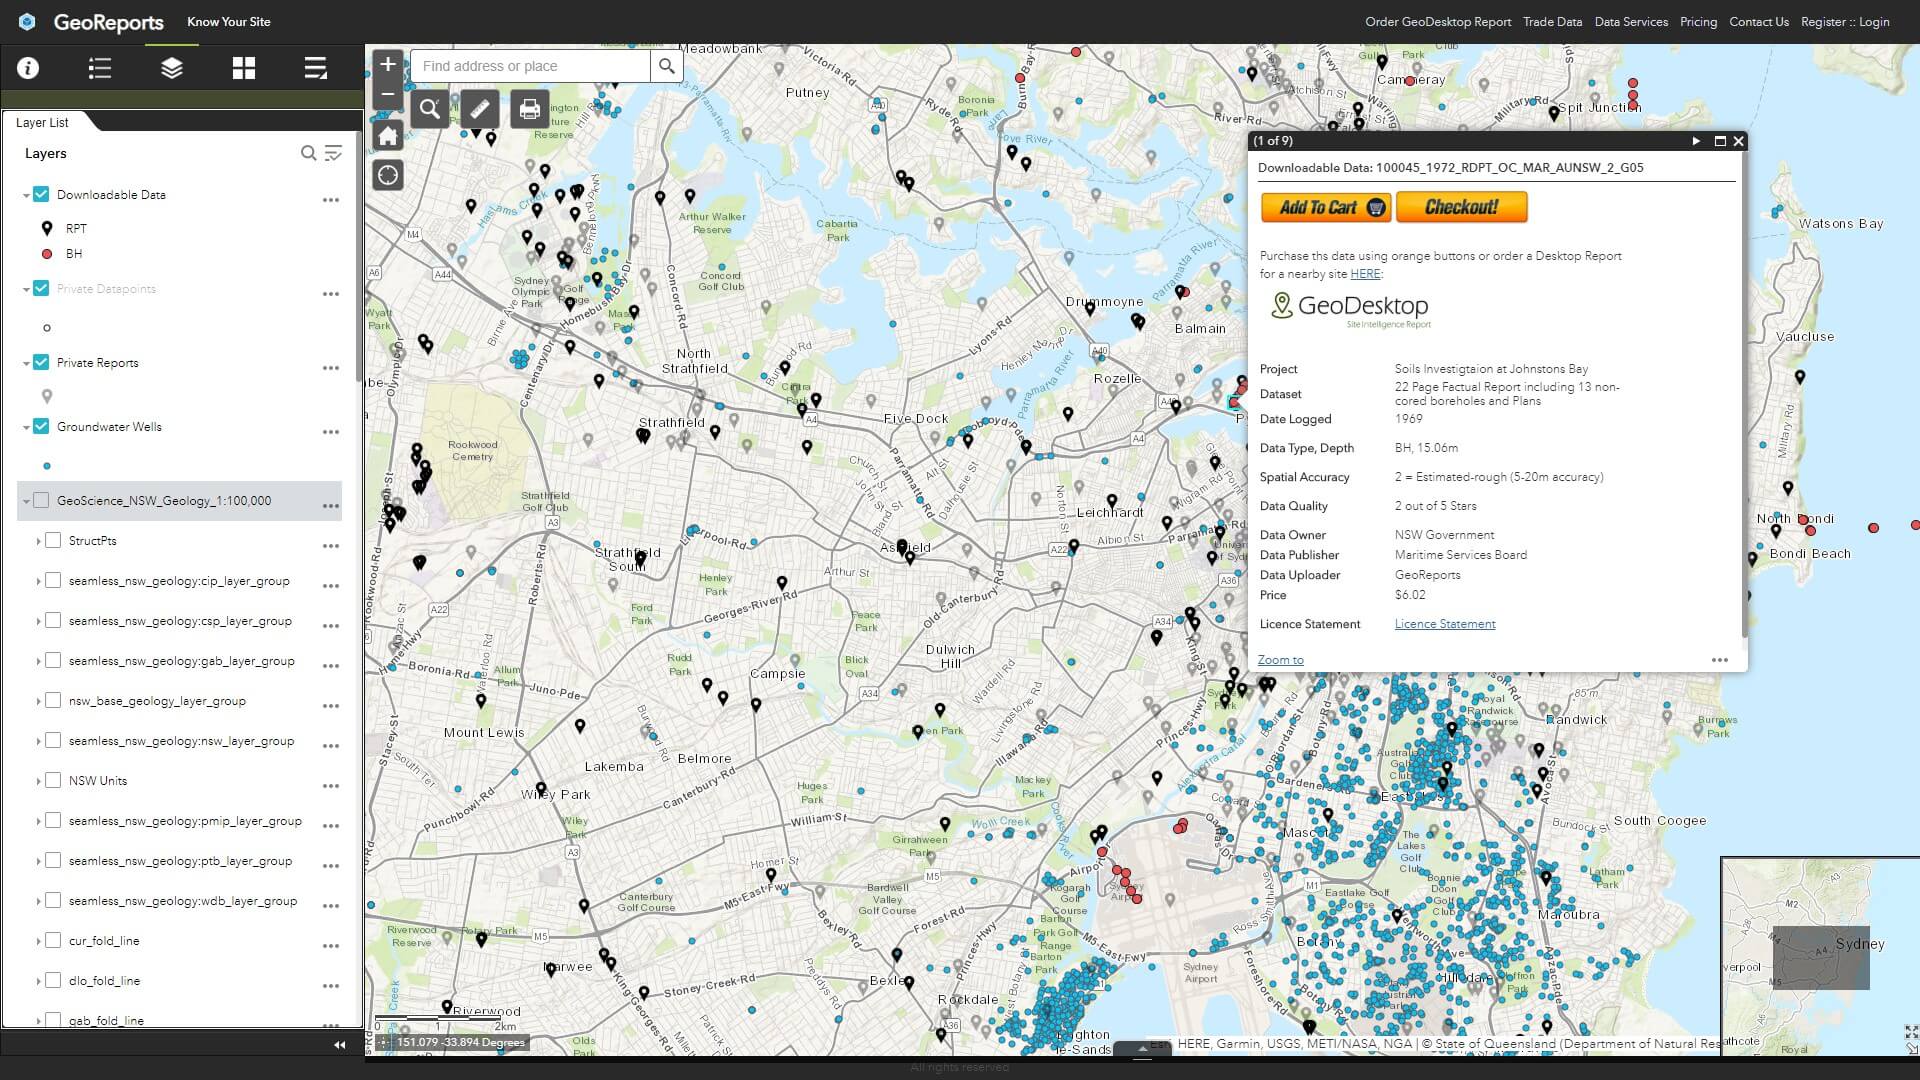
Task: Click the draw/edit pencil tool icon
Action: coord(479,107)
